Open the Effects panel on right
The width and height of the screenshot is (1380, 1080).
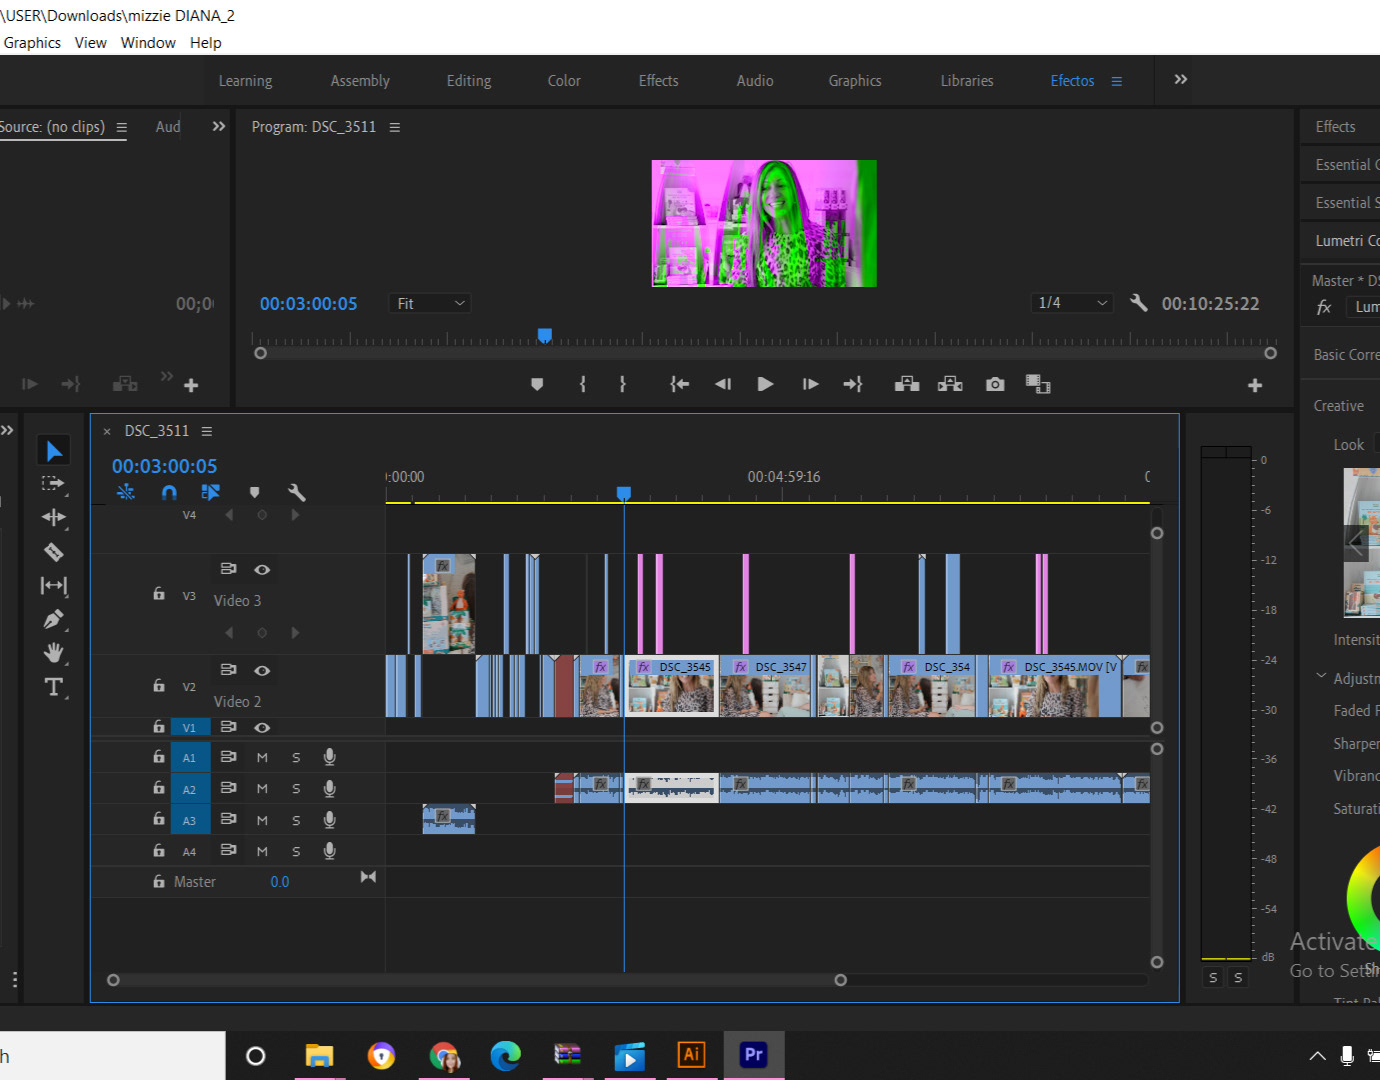pyautogui.click(x=1335, y=127)
